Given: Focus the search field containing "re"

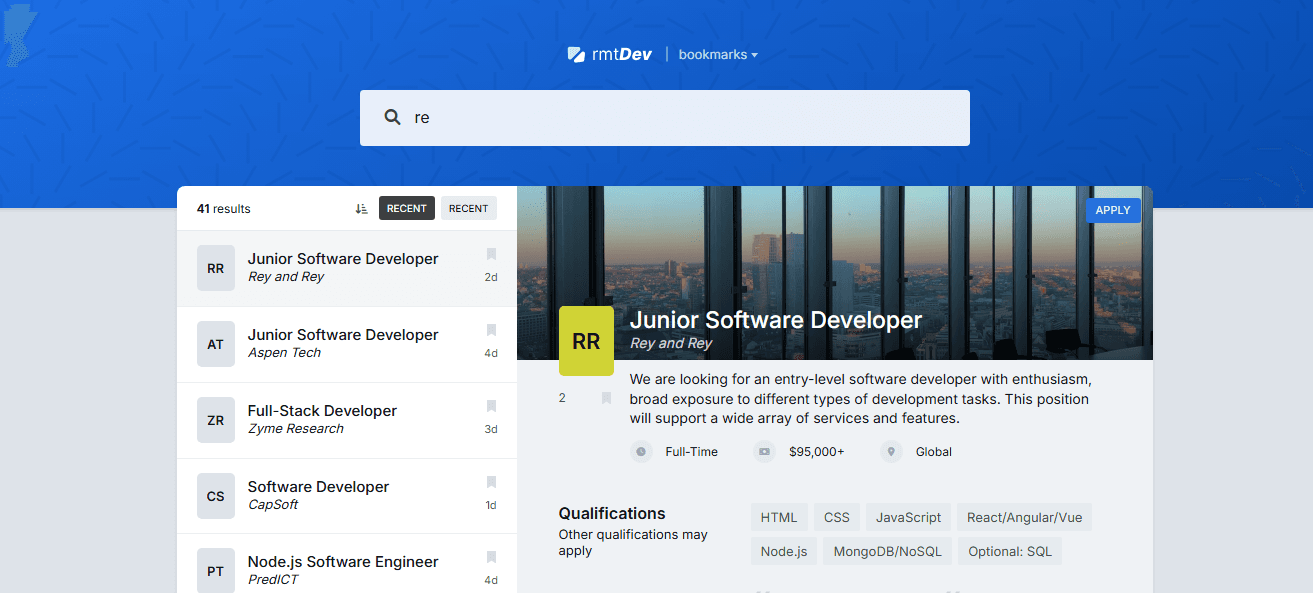Looking at the screenshot, I should (x=665, y=118).
